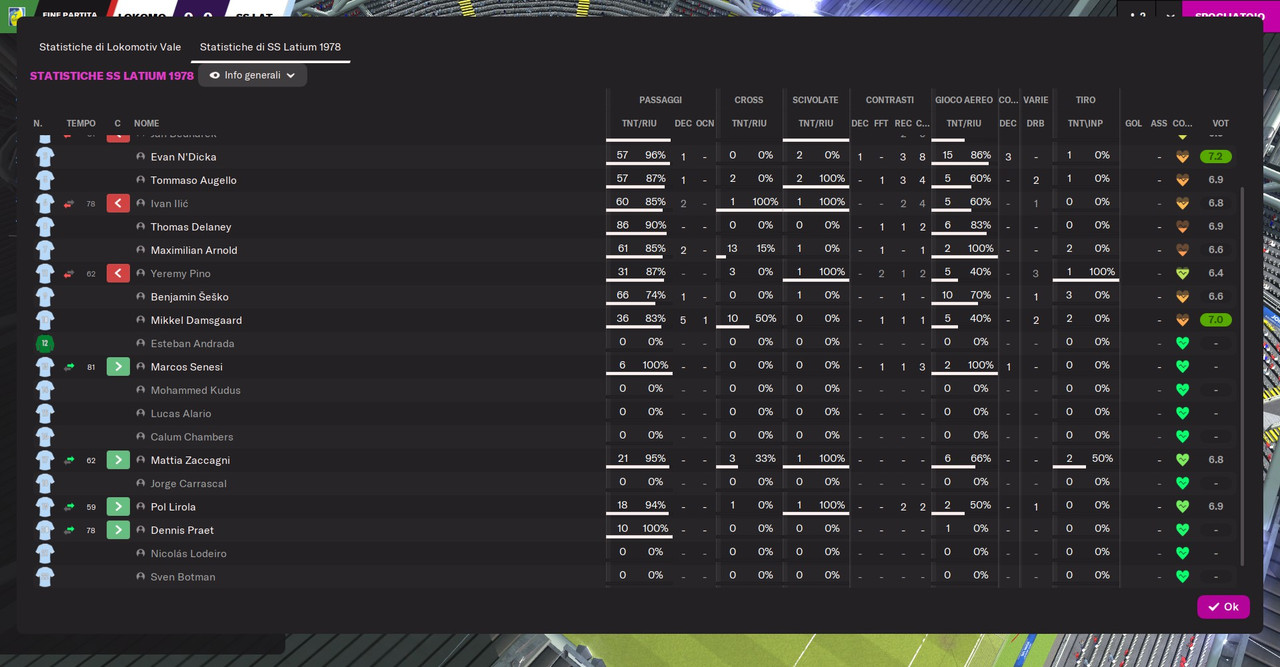Click the GIOCO AEREO column group header
Screen dimensions: 1280x667
point(964,100)
